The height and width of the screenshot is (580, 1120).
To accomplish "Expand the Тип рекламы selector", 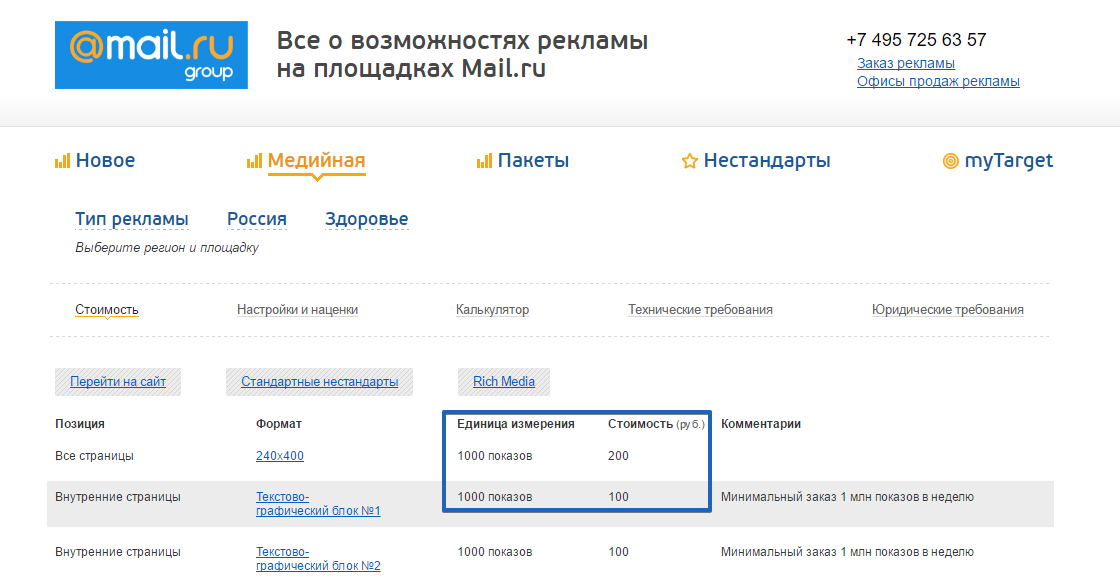I will tap(132, 219).
